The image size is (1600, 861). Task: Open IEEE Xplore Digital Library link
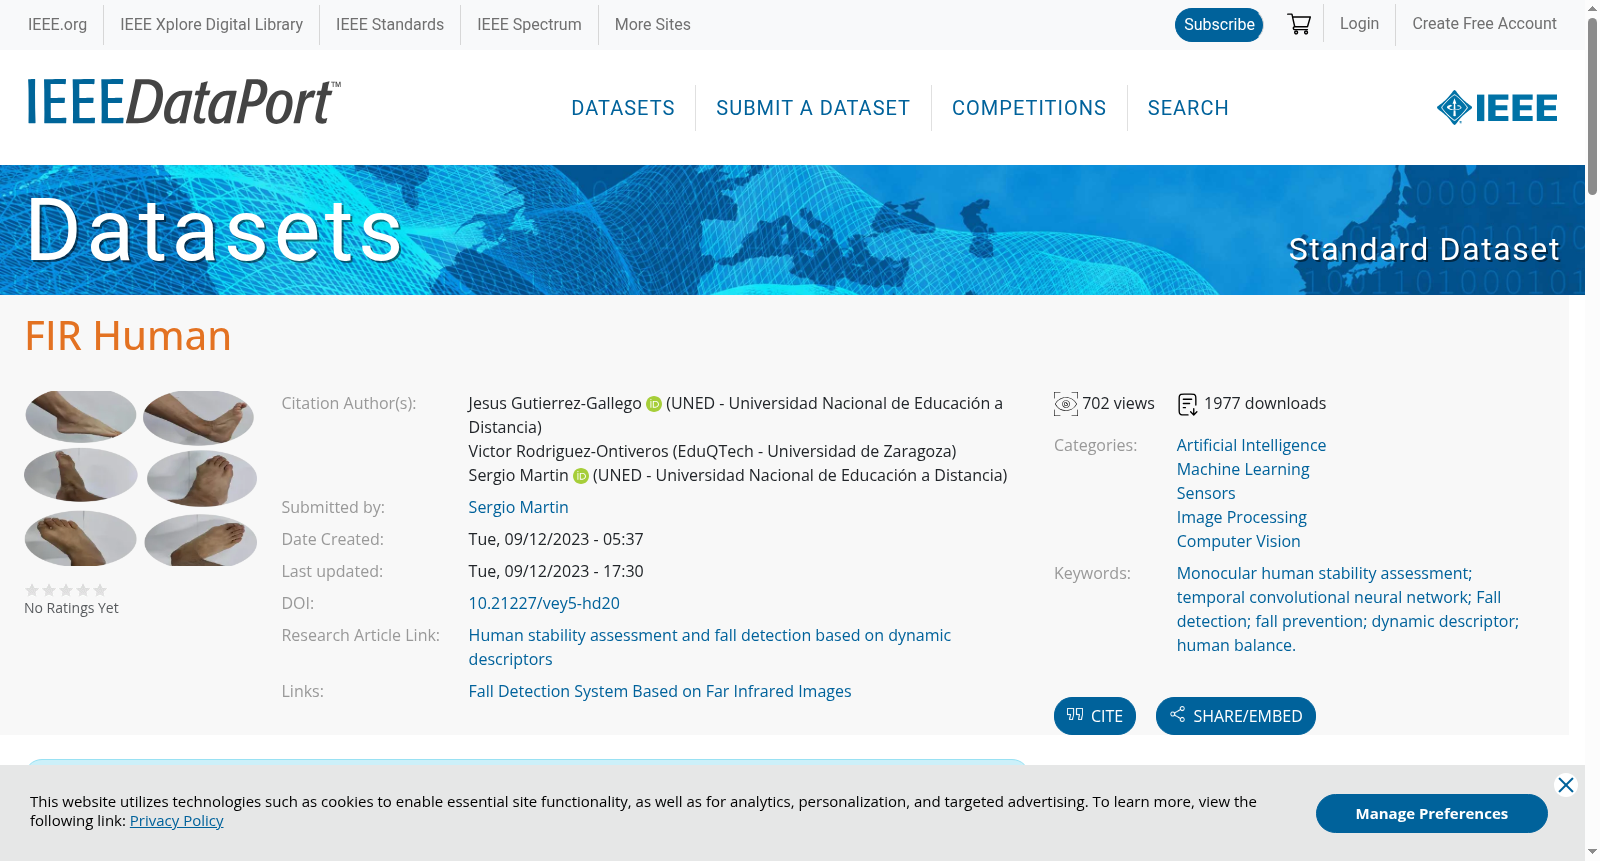(x=211, y=25)
